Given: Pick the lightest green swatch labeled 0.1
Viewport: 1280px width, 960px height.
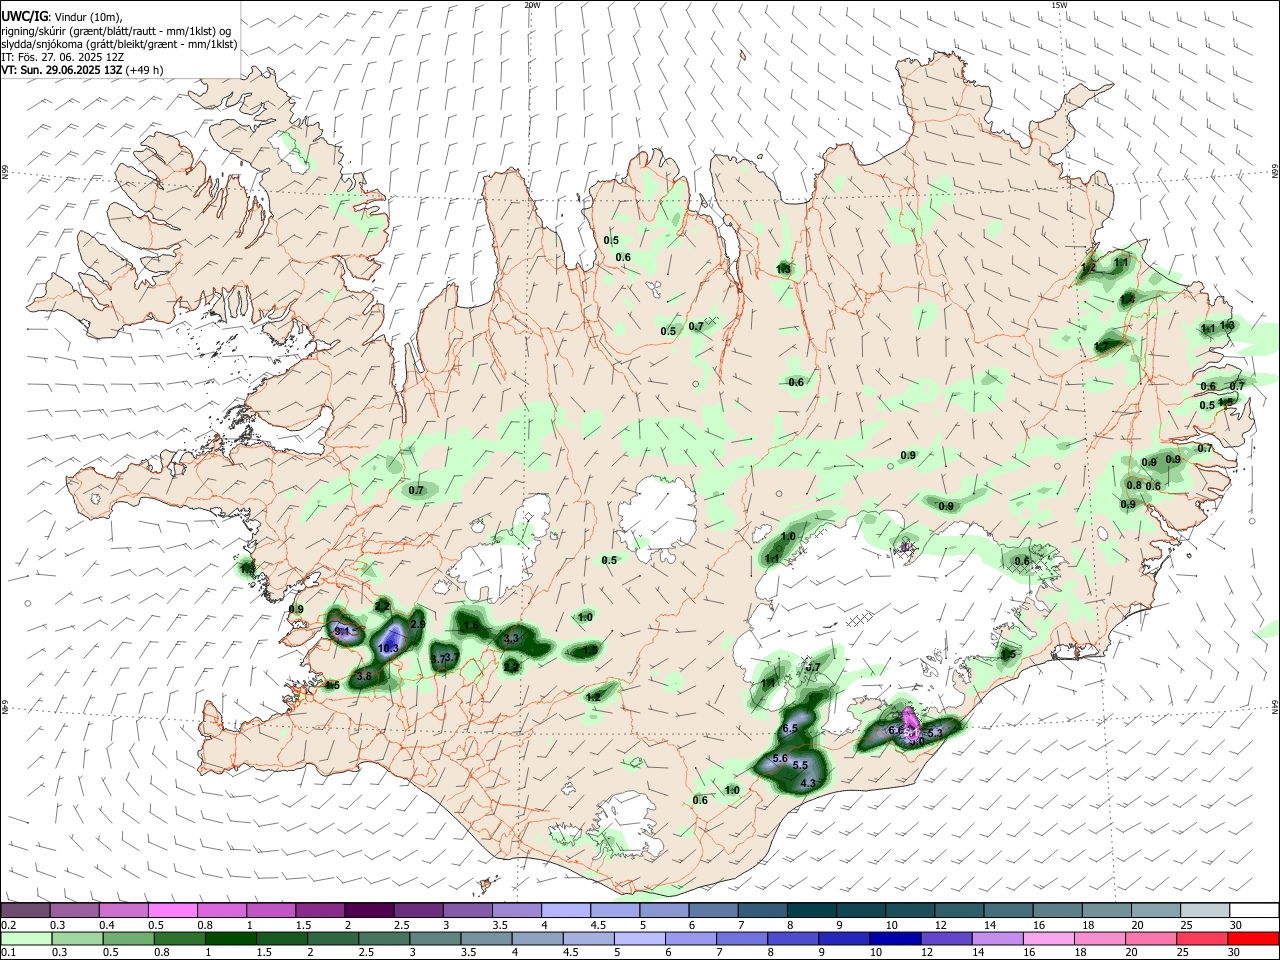Looking at the screenshot, I should [x=26, y=938].
